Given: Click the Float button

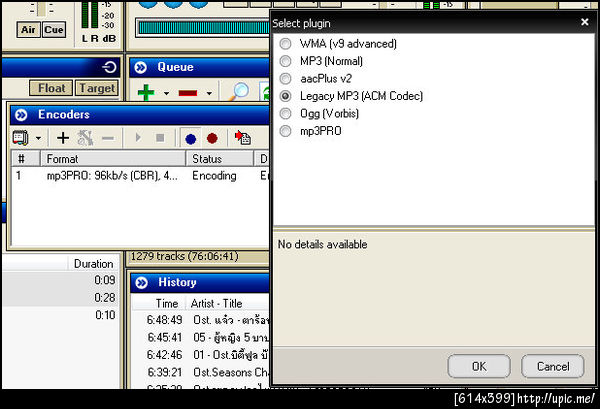Looking at the screenshot, I should [x=51, y=88].
